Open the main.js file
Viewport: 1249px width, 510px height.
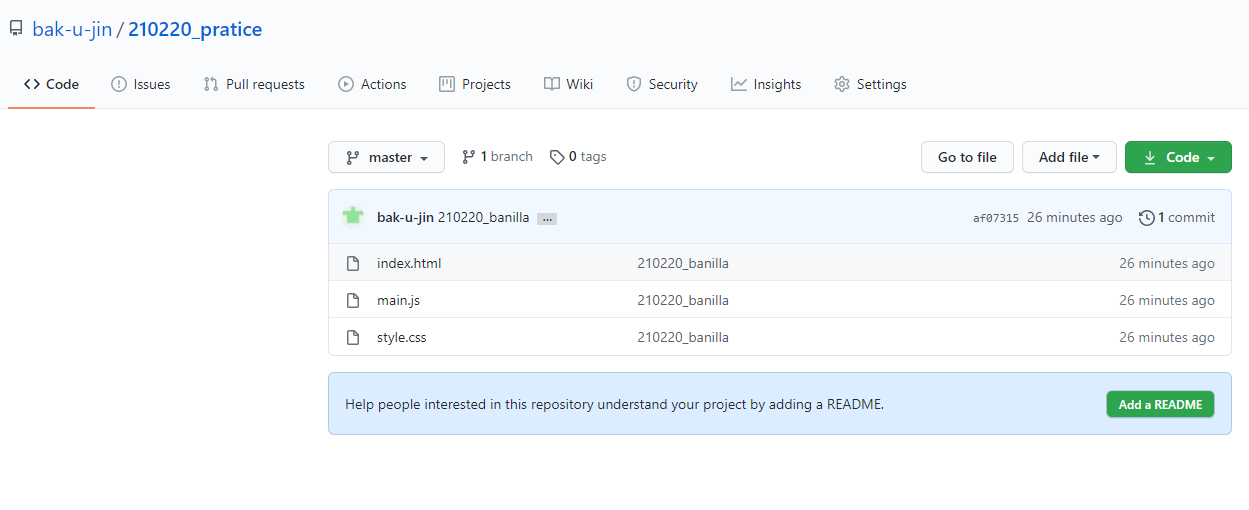399,300
